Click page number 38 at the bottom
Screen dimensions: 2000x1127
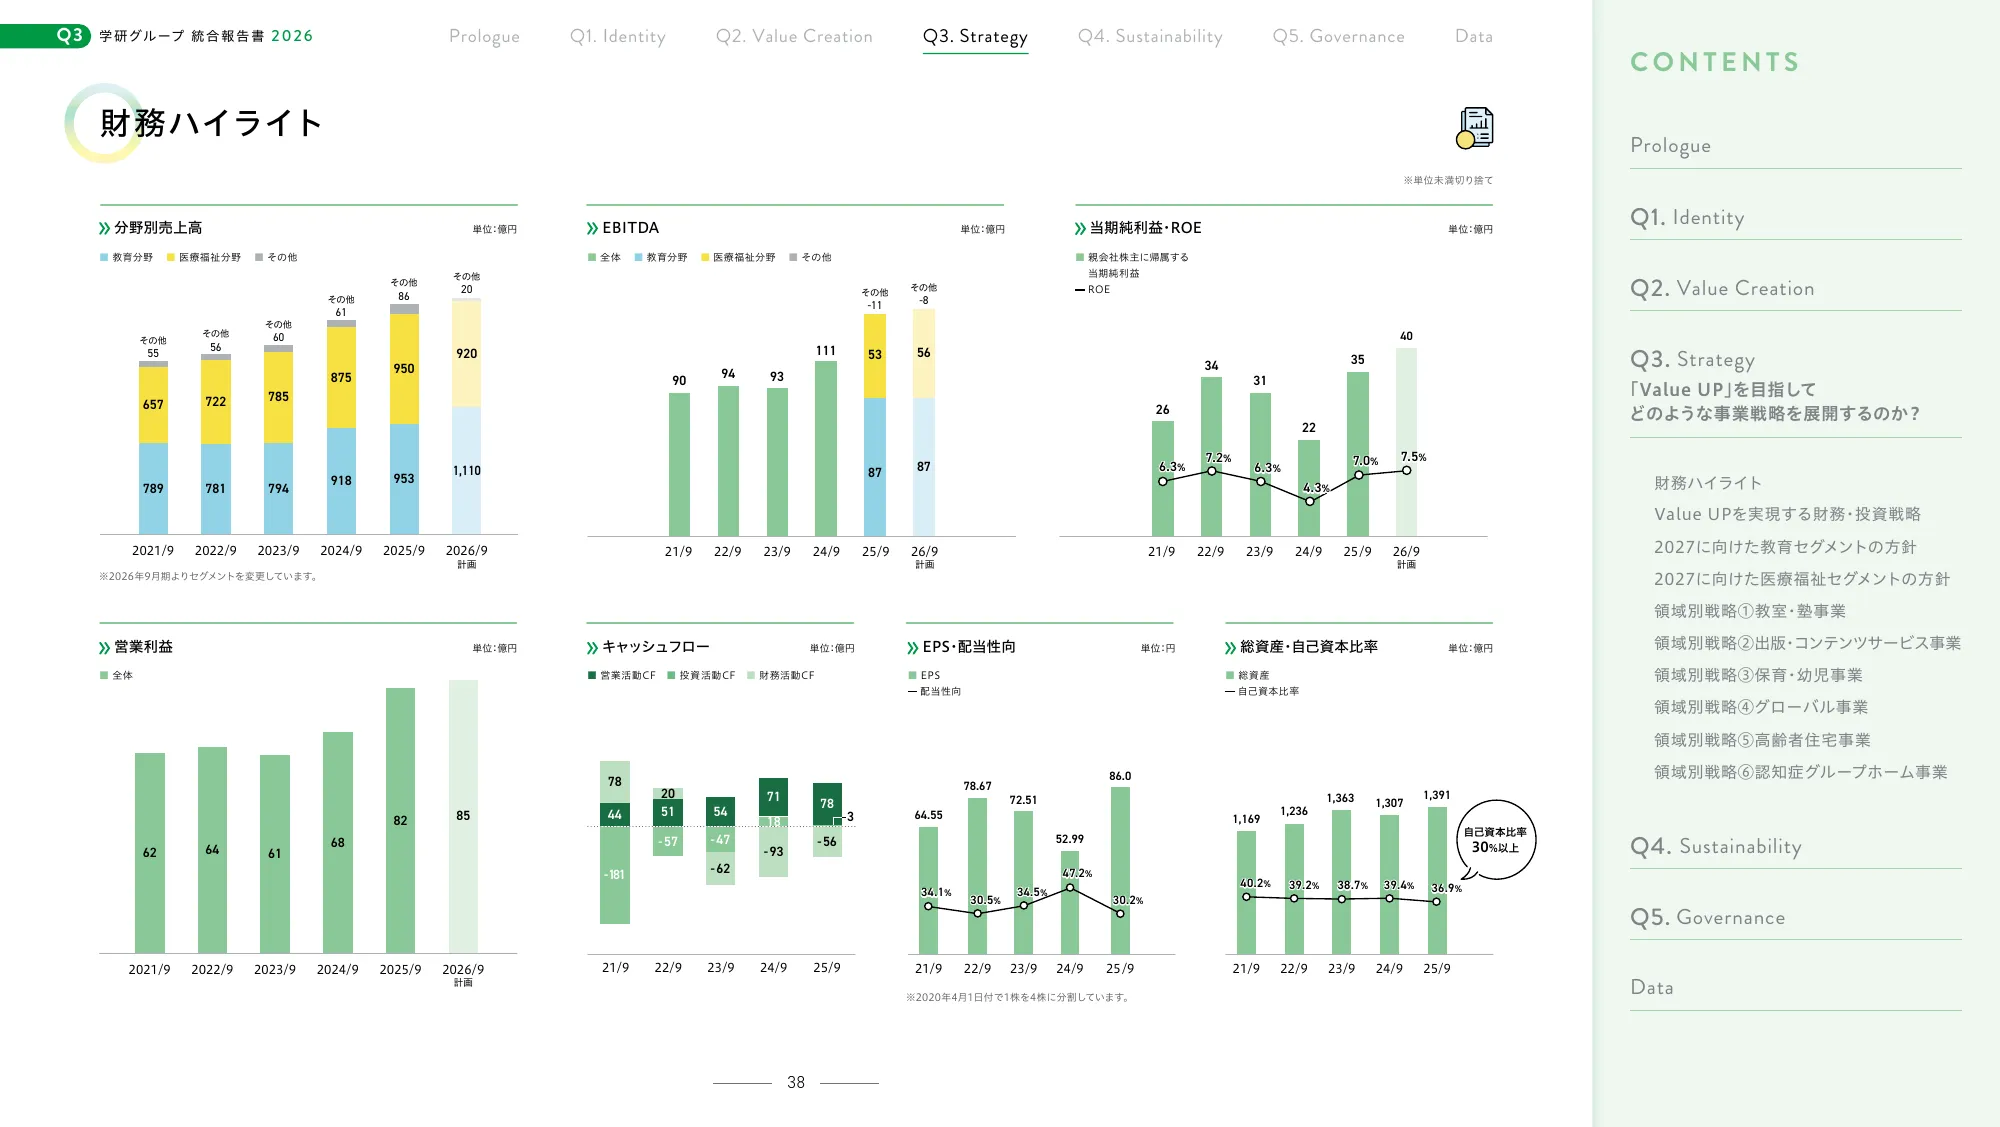[796, 1083]
